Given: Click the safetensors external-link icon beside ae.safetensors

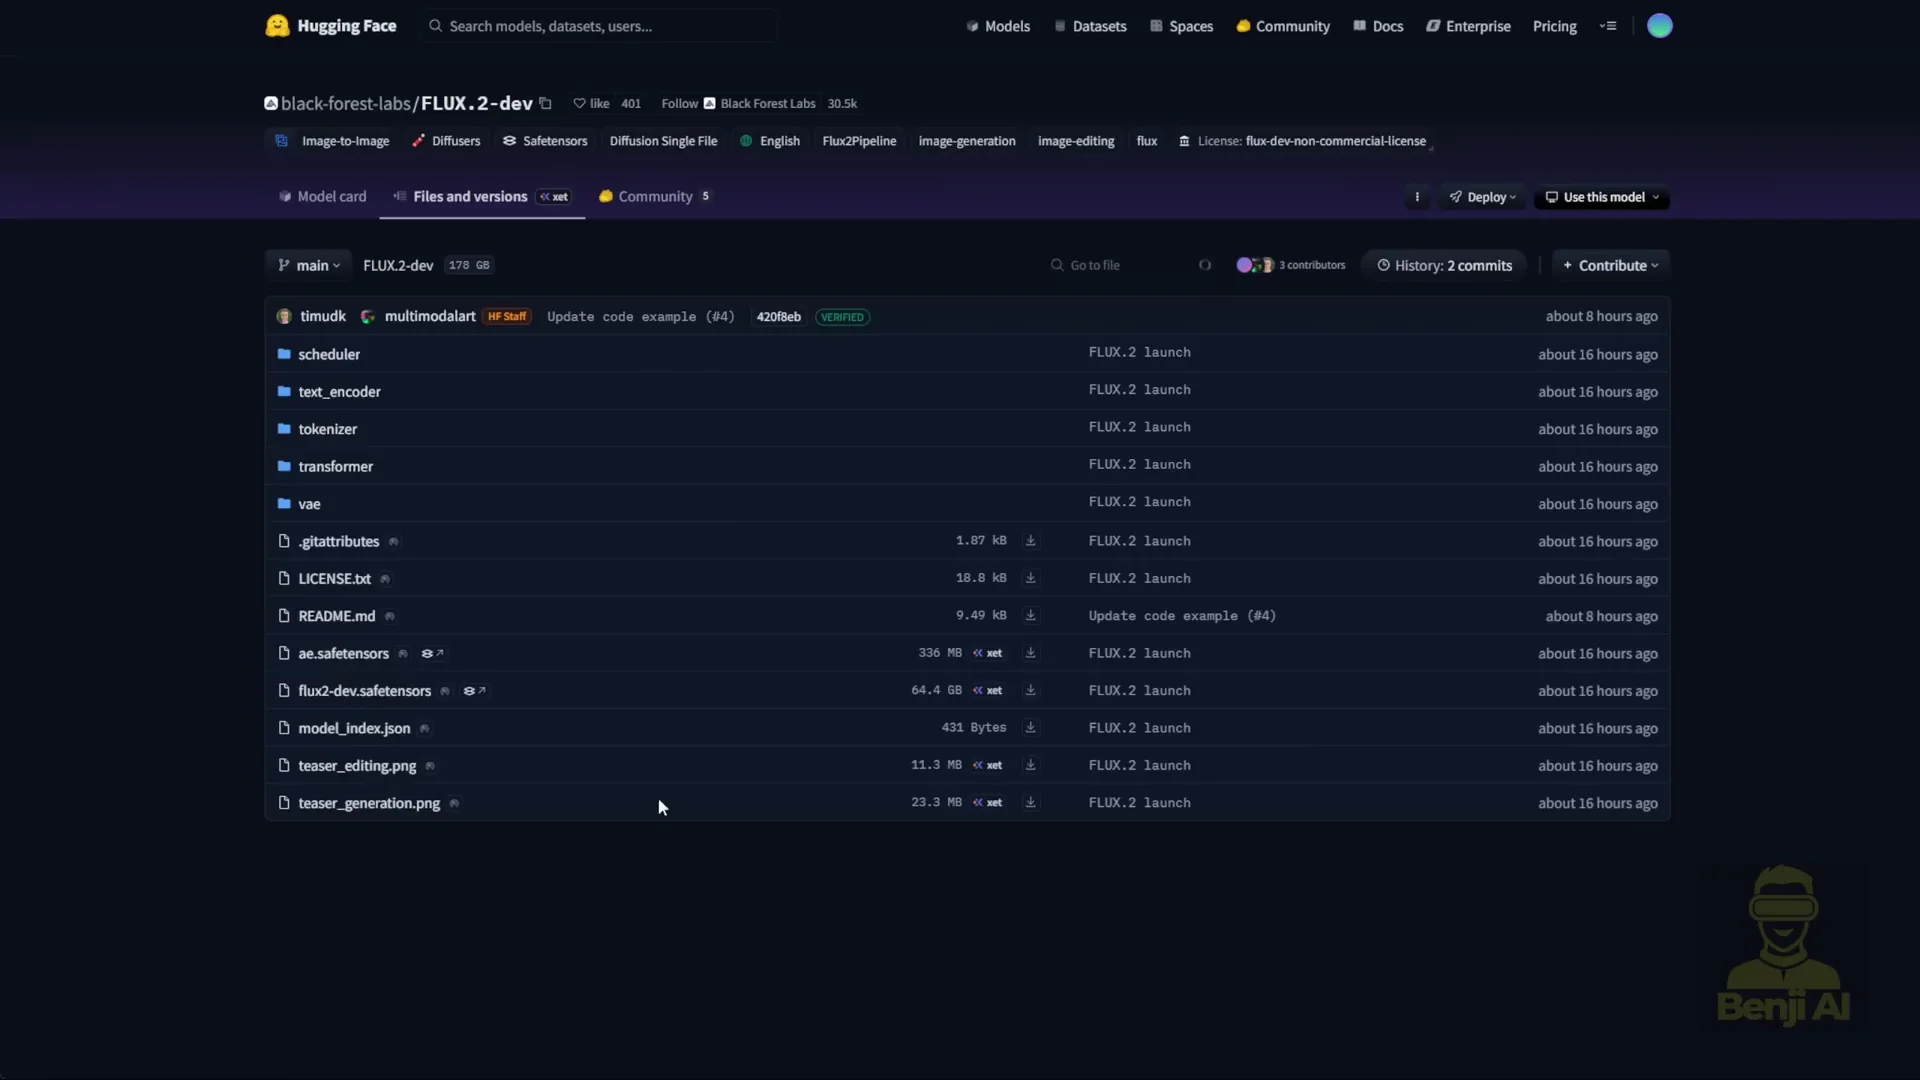Looking at the screenshot, I should pyautogui.click(x=432, y=654).
